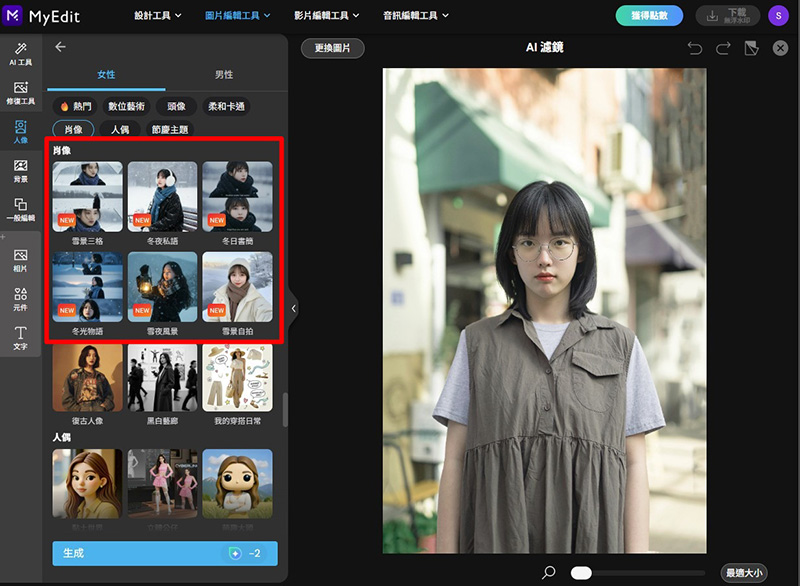
Task: Open the AI 工具 sidebar panel
Action: click(x=20, y=54)
